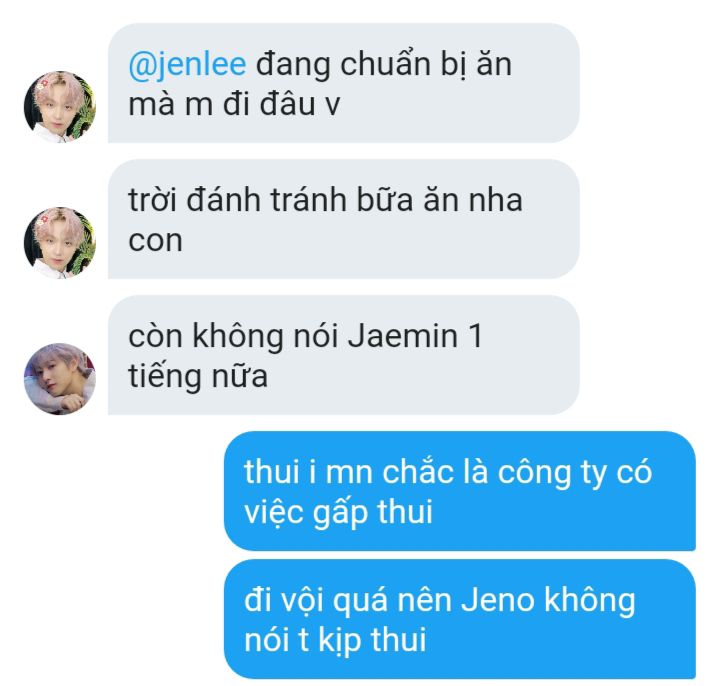Select the 'đang chuẩn bị ăn' message bubble
Image resolution: width=719 pixels, height=686 pixels.
343,83
